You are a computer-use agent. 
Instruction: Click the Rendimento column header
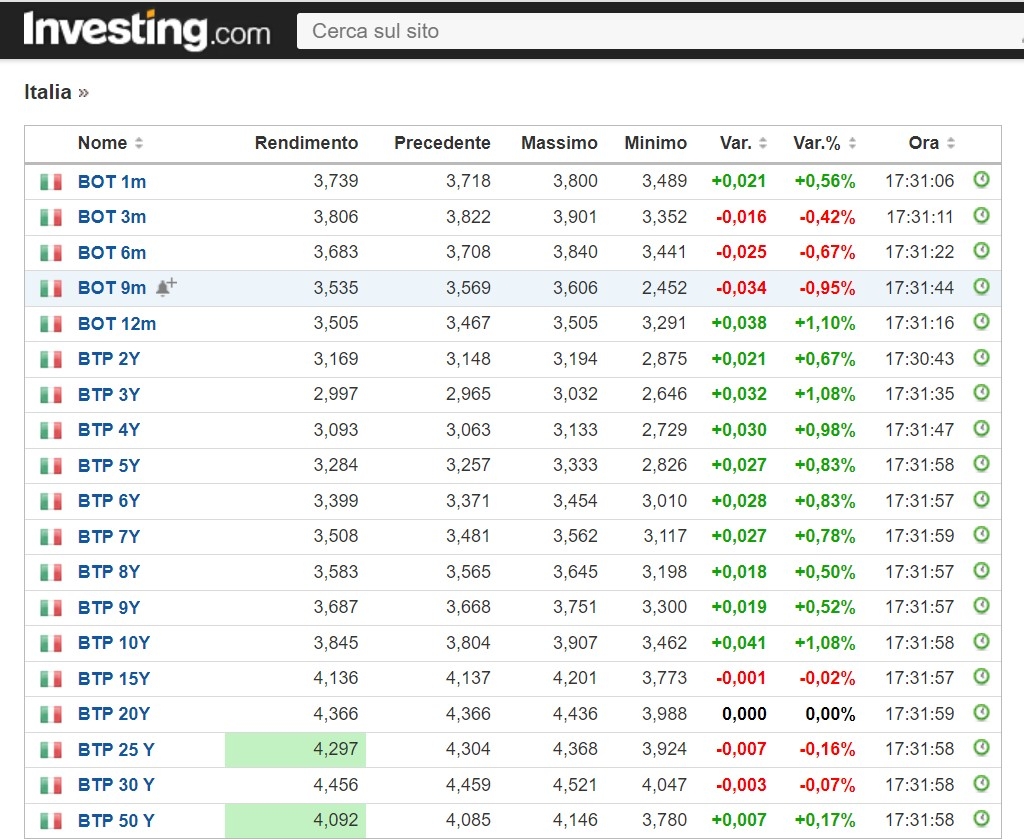coord(306,143)
